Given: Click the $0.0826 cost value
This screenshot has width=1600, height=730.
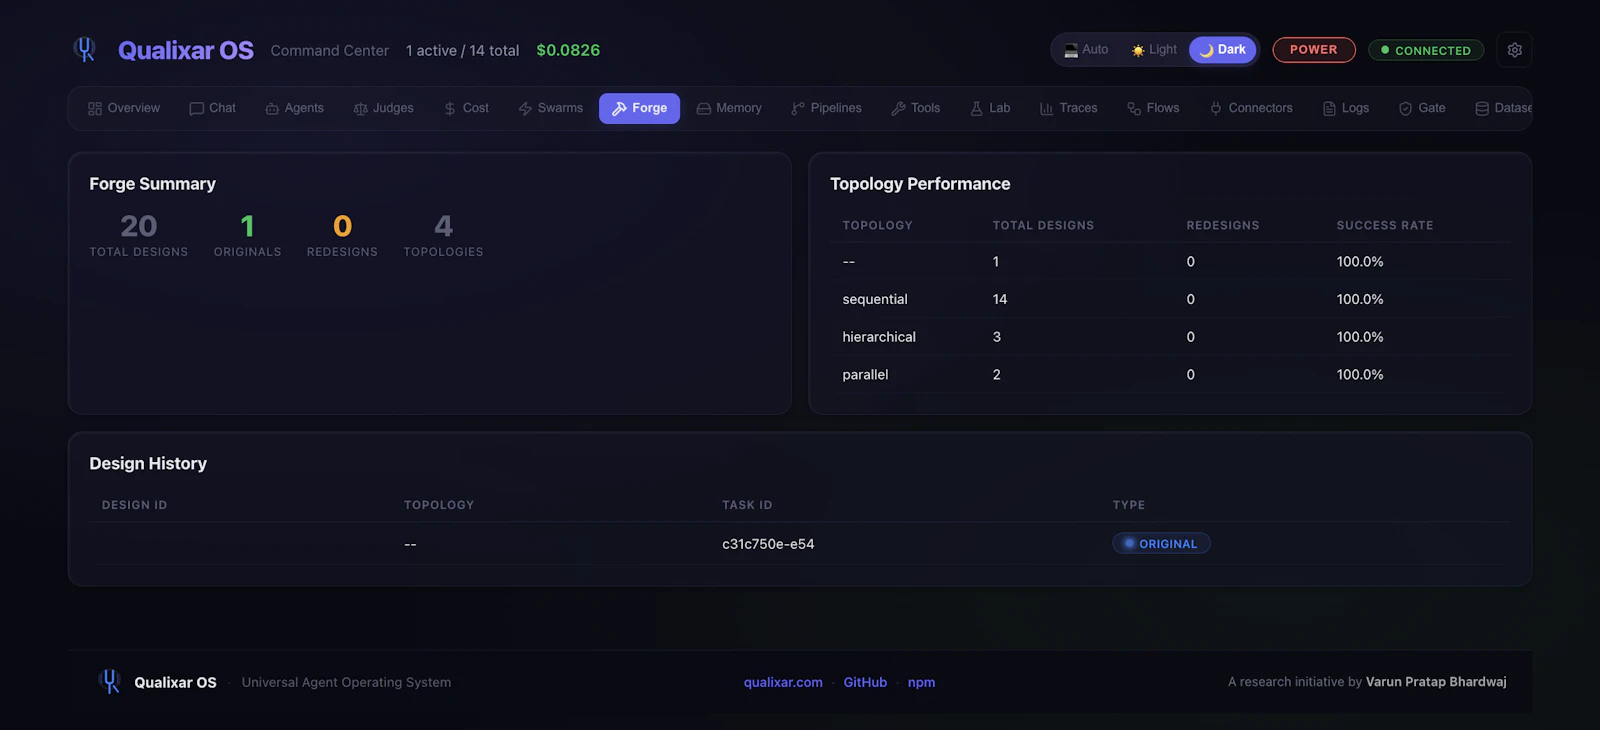Looking at the screenshot, I should (x=568, y=50).
